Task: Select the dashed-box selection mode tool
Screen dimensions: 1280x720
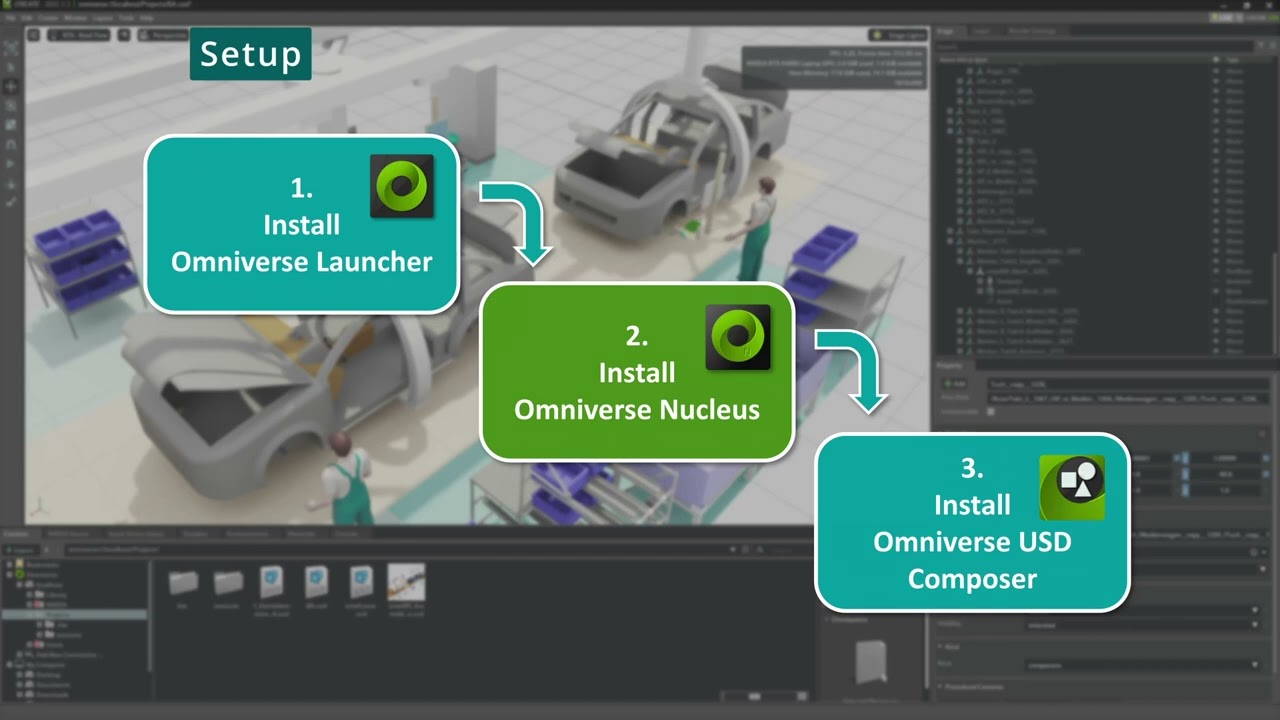Action: coord(11,48)
